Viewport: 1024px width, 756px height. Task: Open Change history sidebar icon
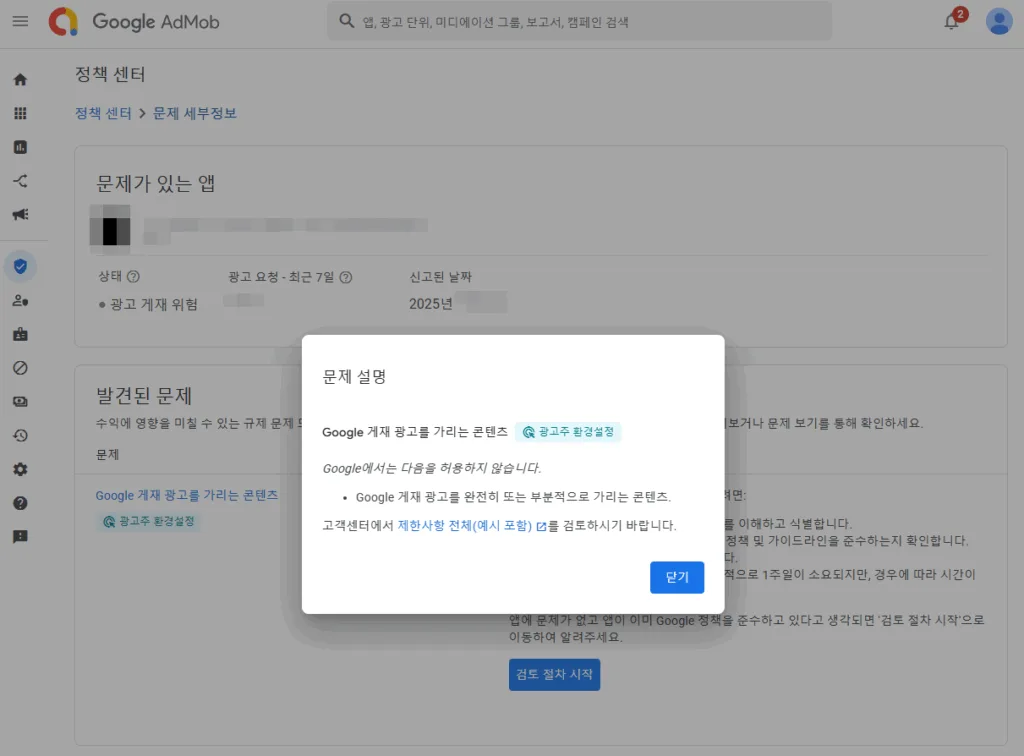click(20, 435)
